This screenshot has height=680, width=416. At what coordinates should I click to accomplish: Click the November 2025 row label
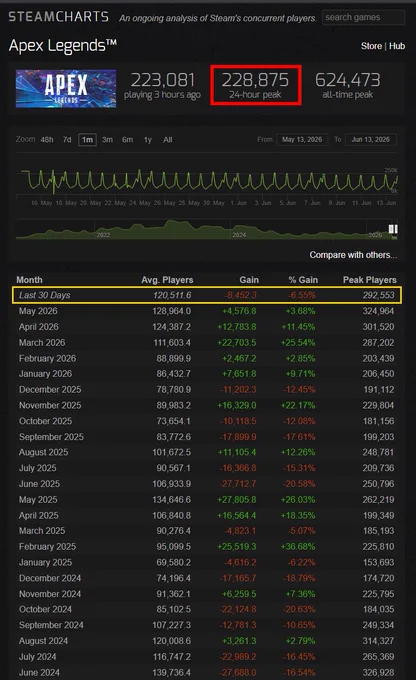tap(50, 405)
